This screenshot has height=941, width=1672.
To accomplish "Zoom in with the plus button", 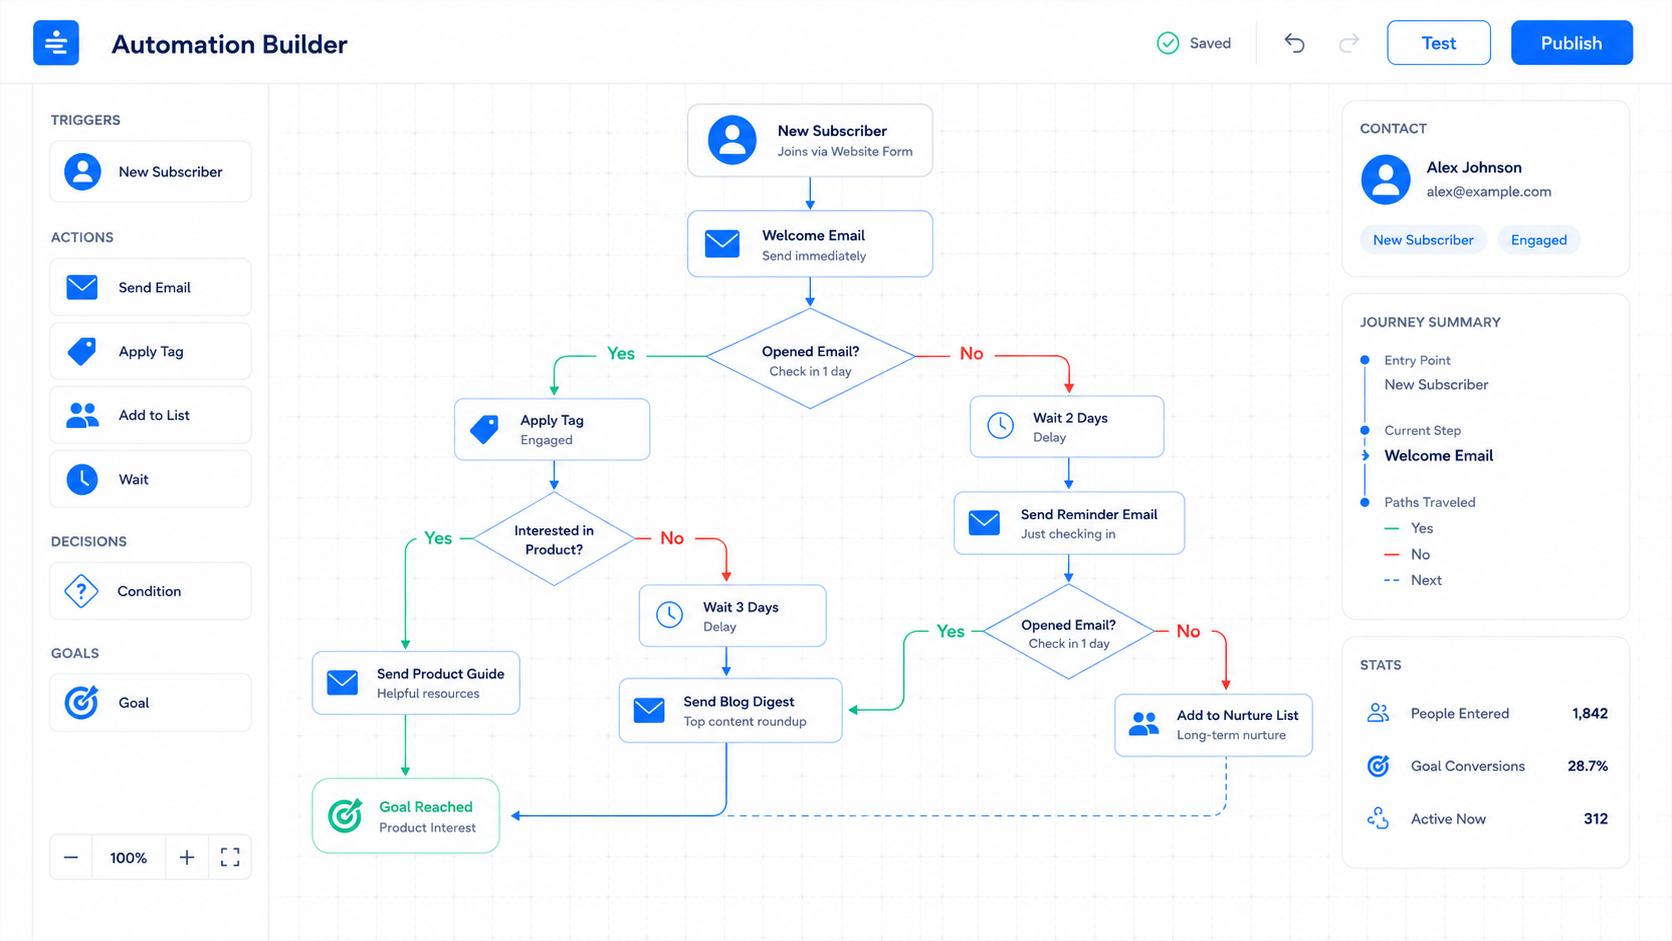I will (x=187, y=857).
